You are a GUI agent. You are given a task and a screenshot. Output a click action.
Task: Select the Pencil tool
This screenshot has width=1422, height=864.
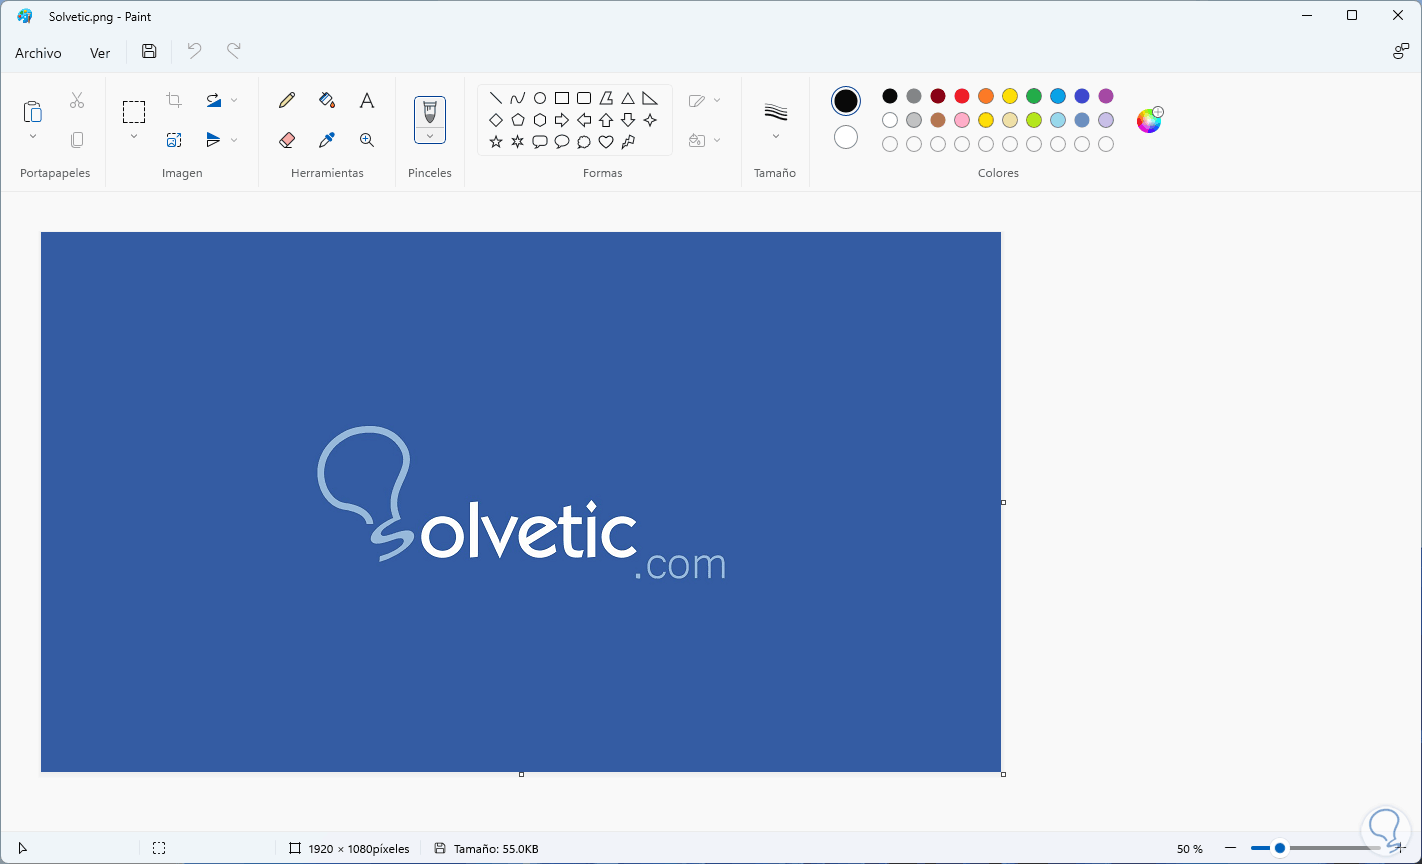(287, 100)
